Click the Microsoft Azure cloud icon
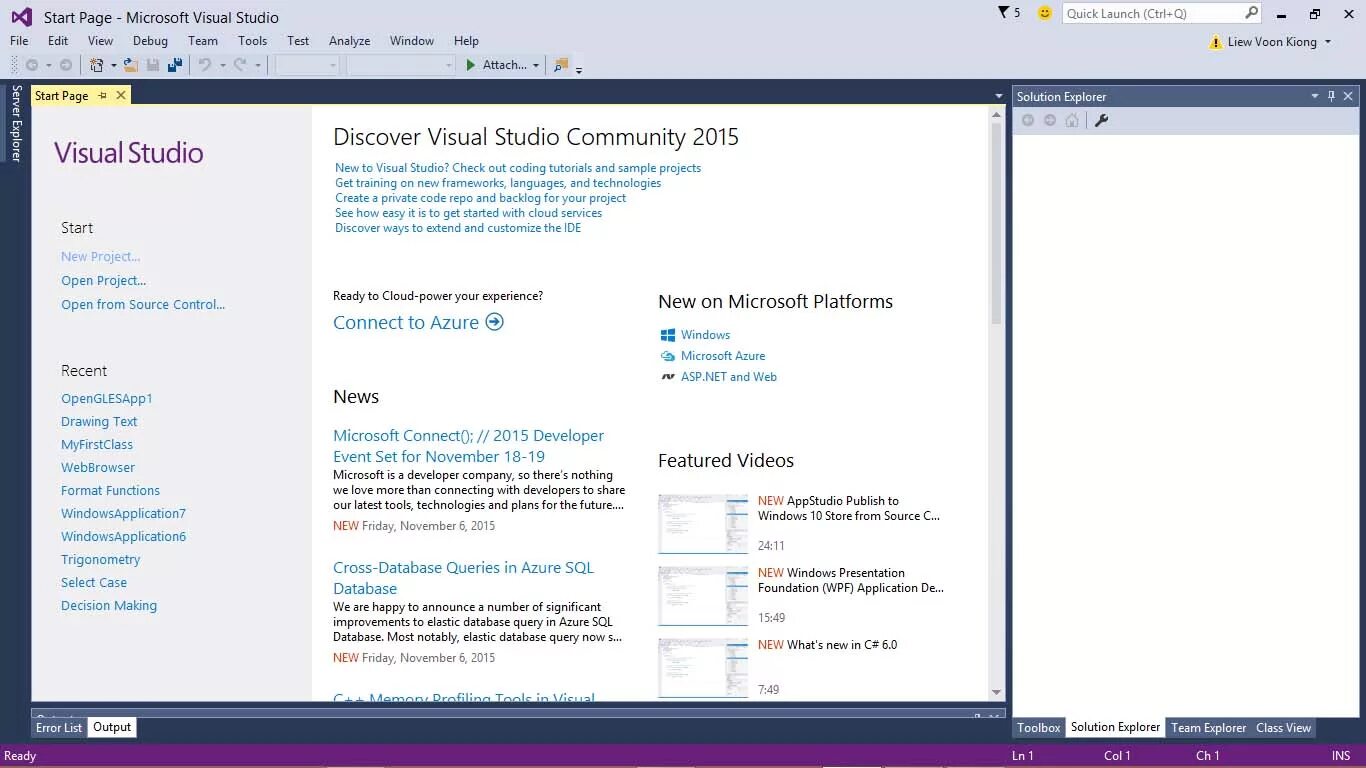 pyautogui.click(x=668, y=356)
